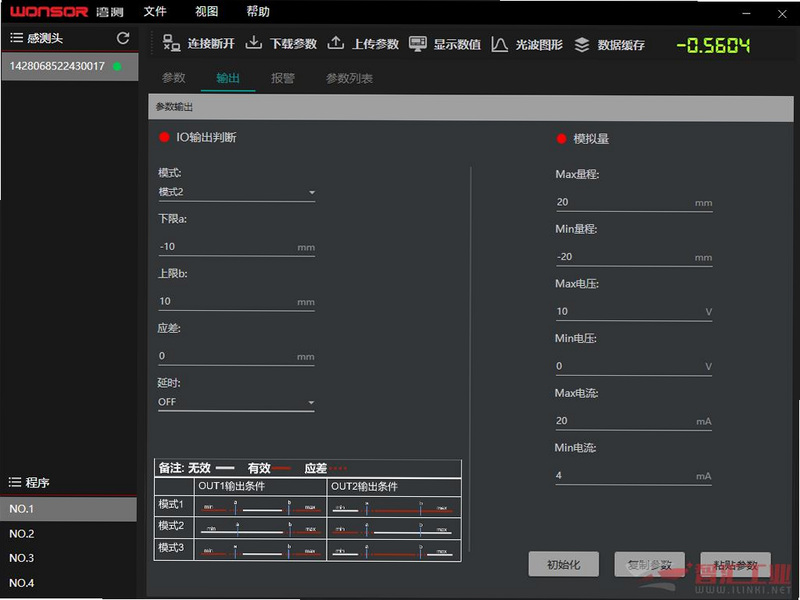Image resolution: width=800 pixels, height=600 pixels.
Task: Click the OUT1输出条件 column header
Action: (231, 486)
